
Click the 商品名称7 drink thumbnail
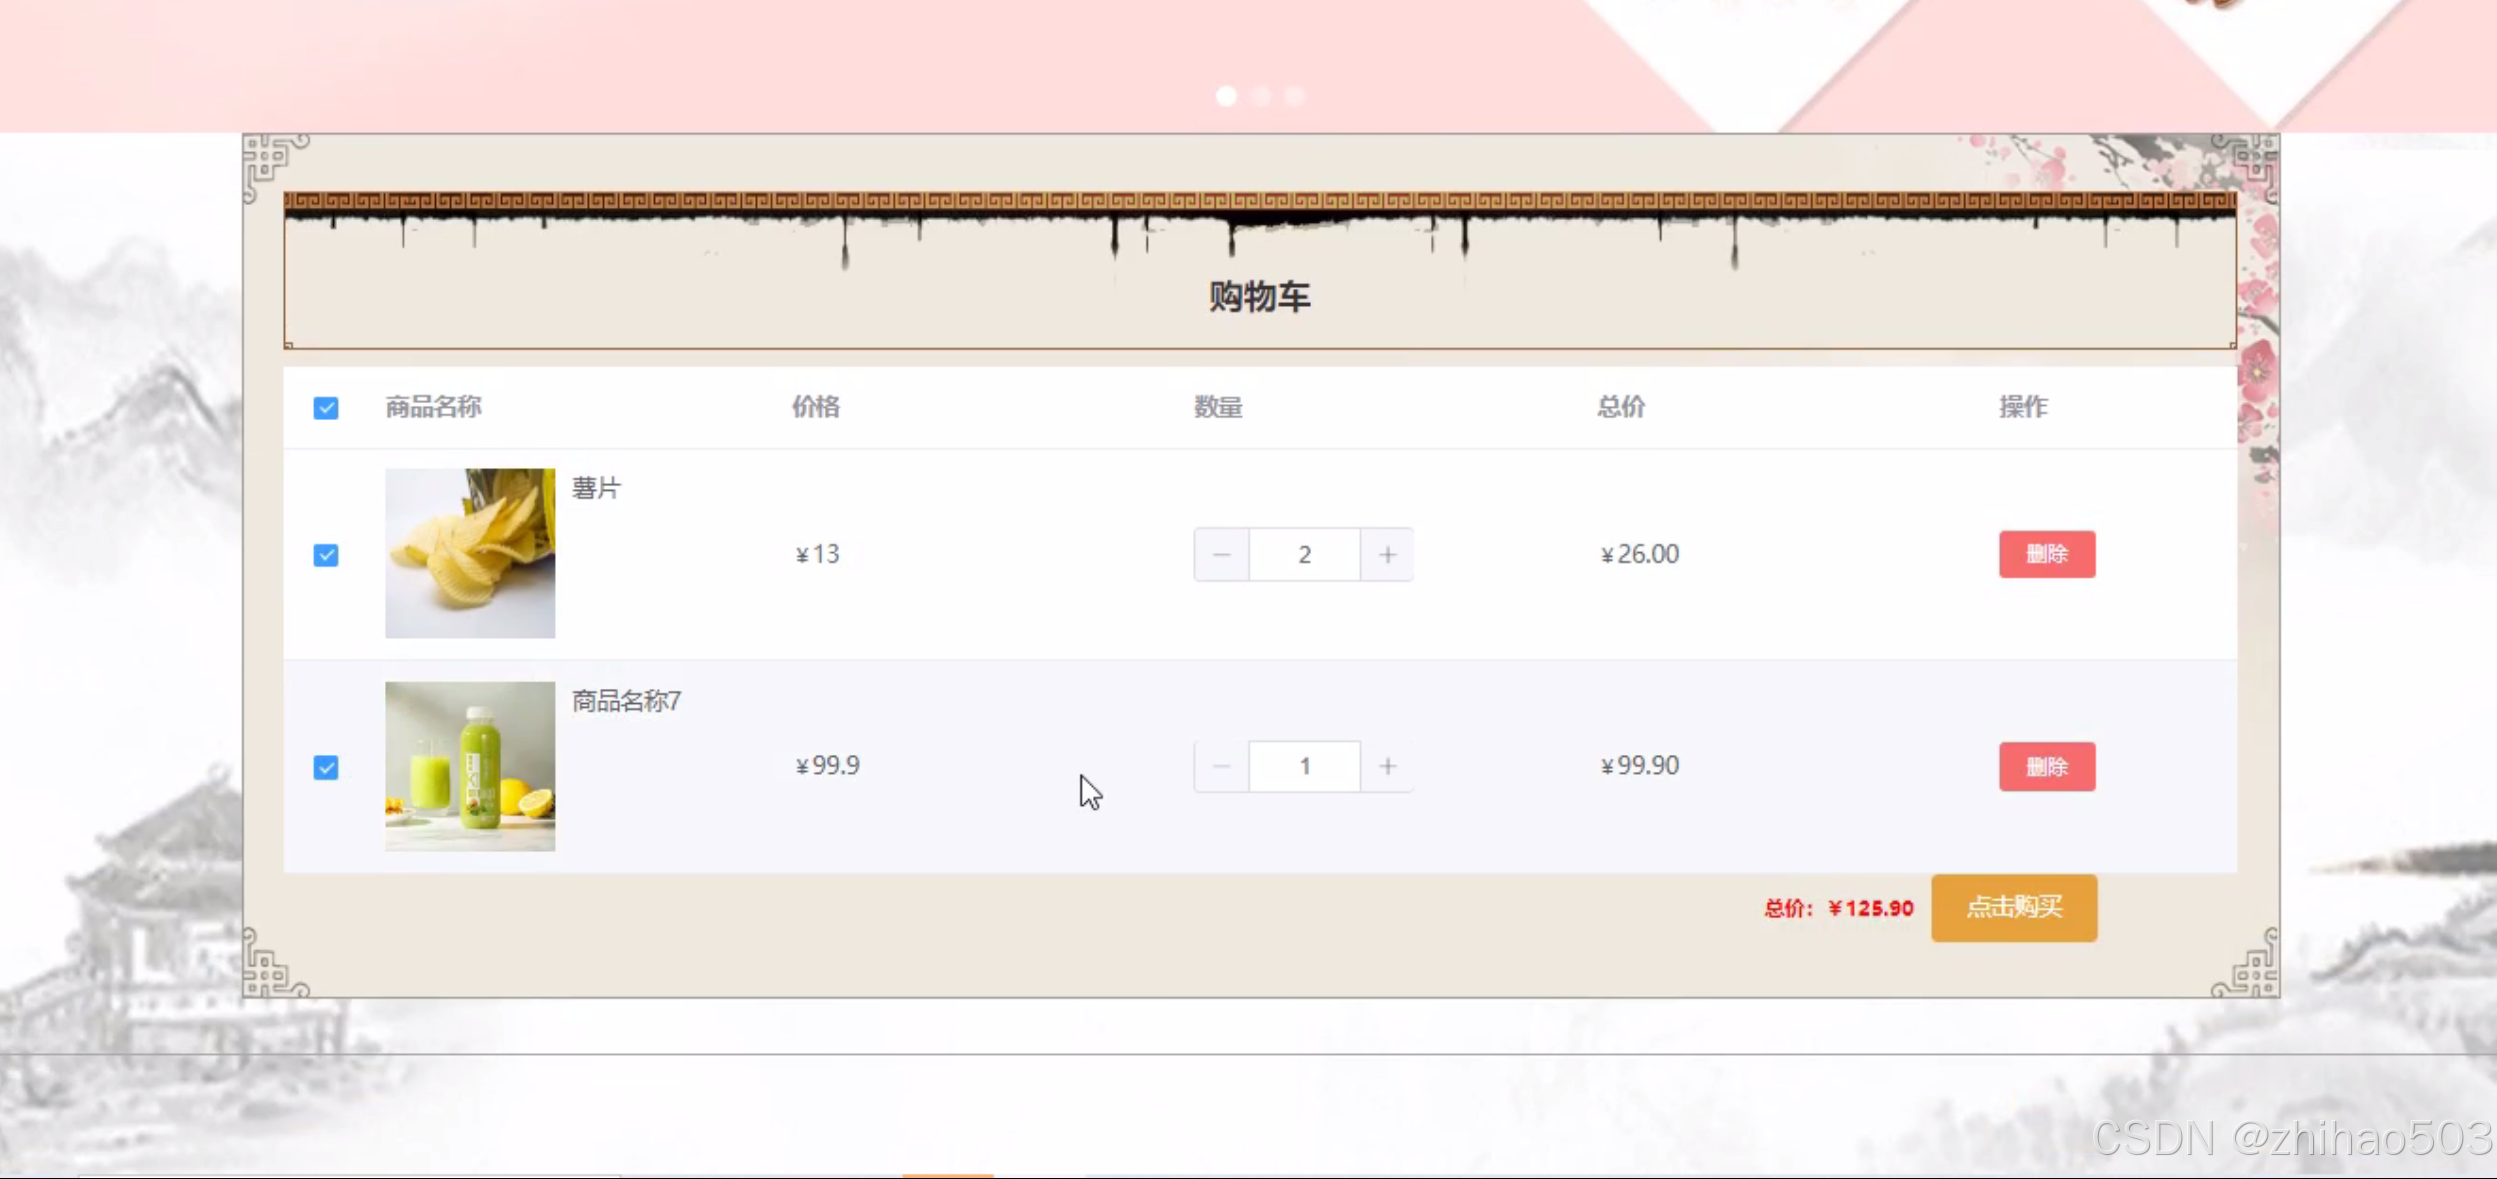[x=470, y=765]
